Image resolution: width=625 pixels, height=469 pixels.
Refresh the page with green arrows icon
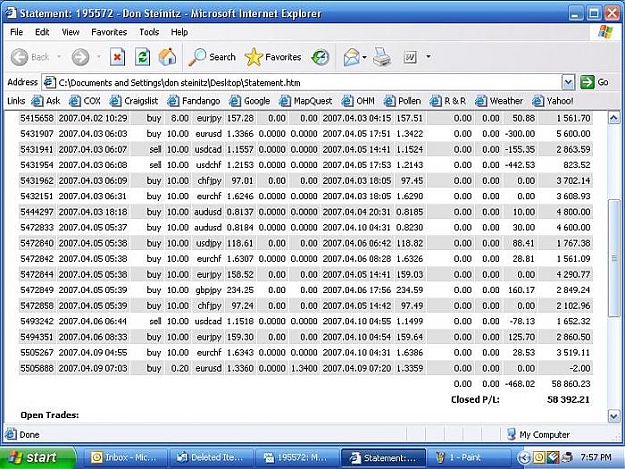[x=142, y=57]
